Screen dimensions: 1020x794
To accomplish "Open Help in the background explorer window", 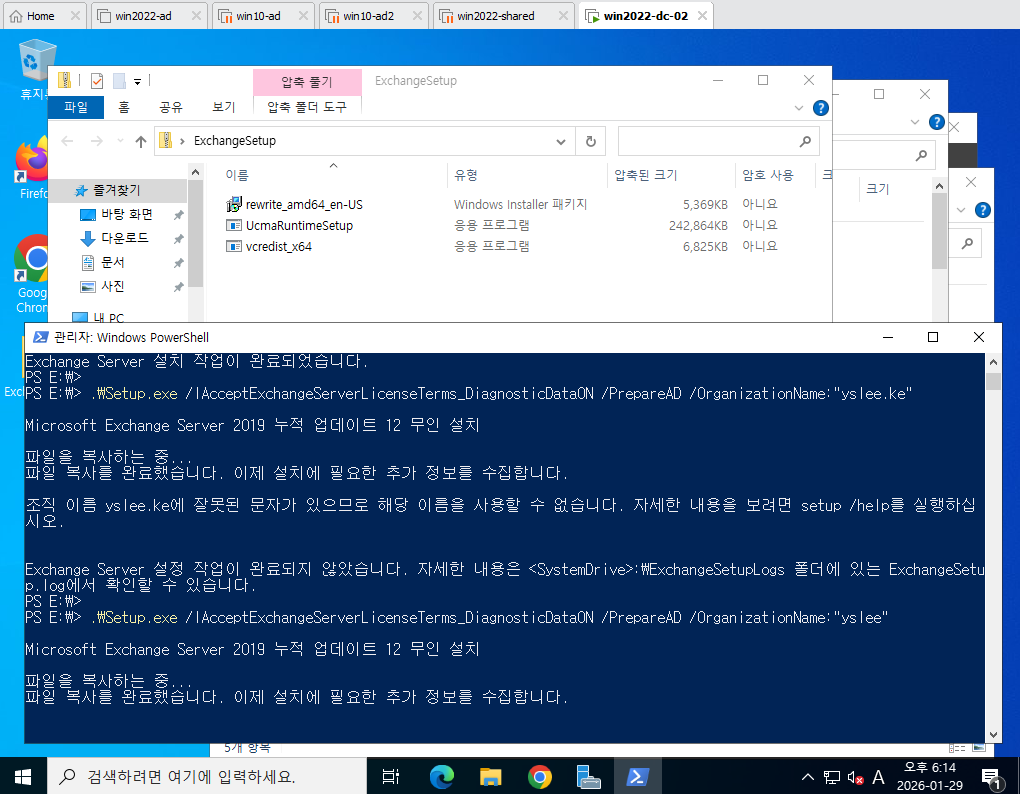I will coord(937,122).
